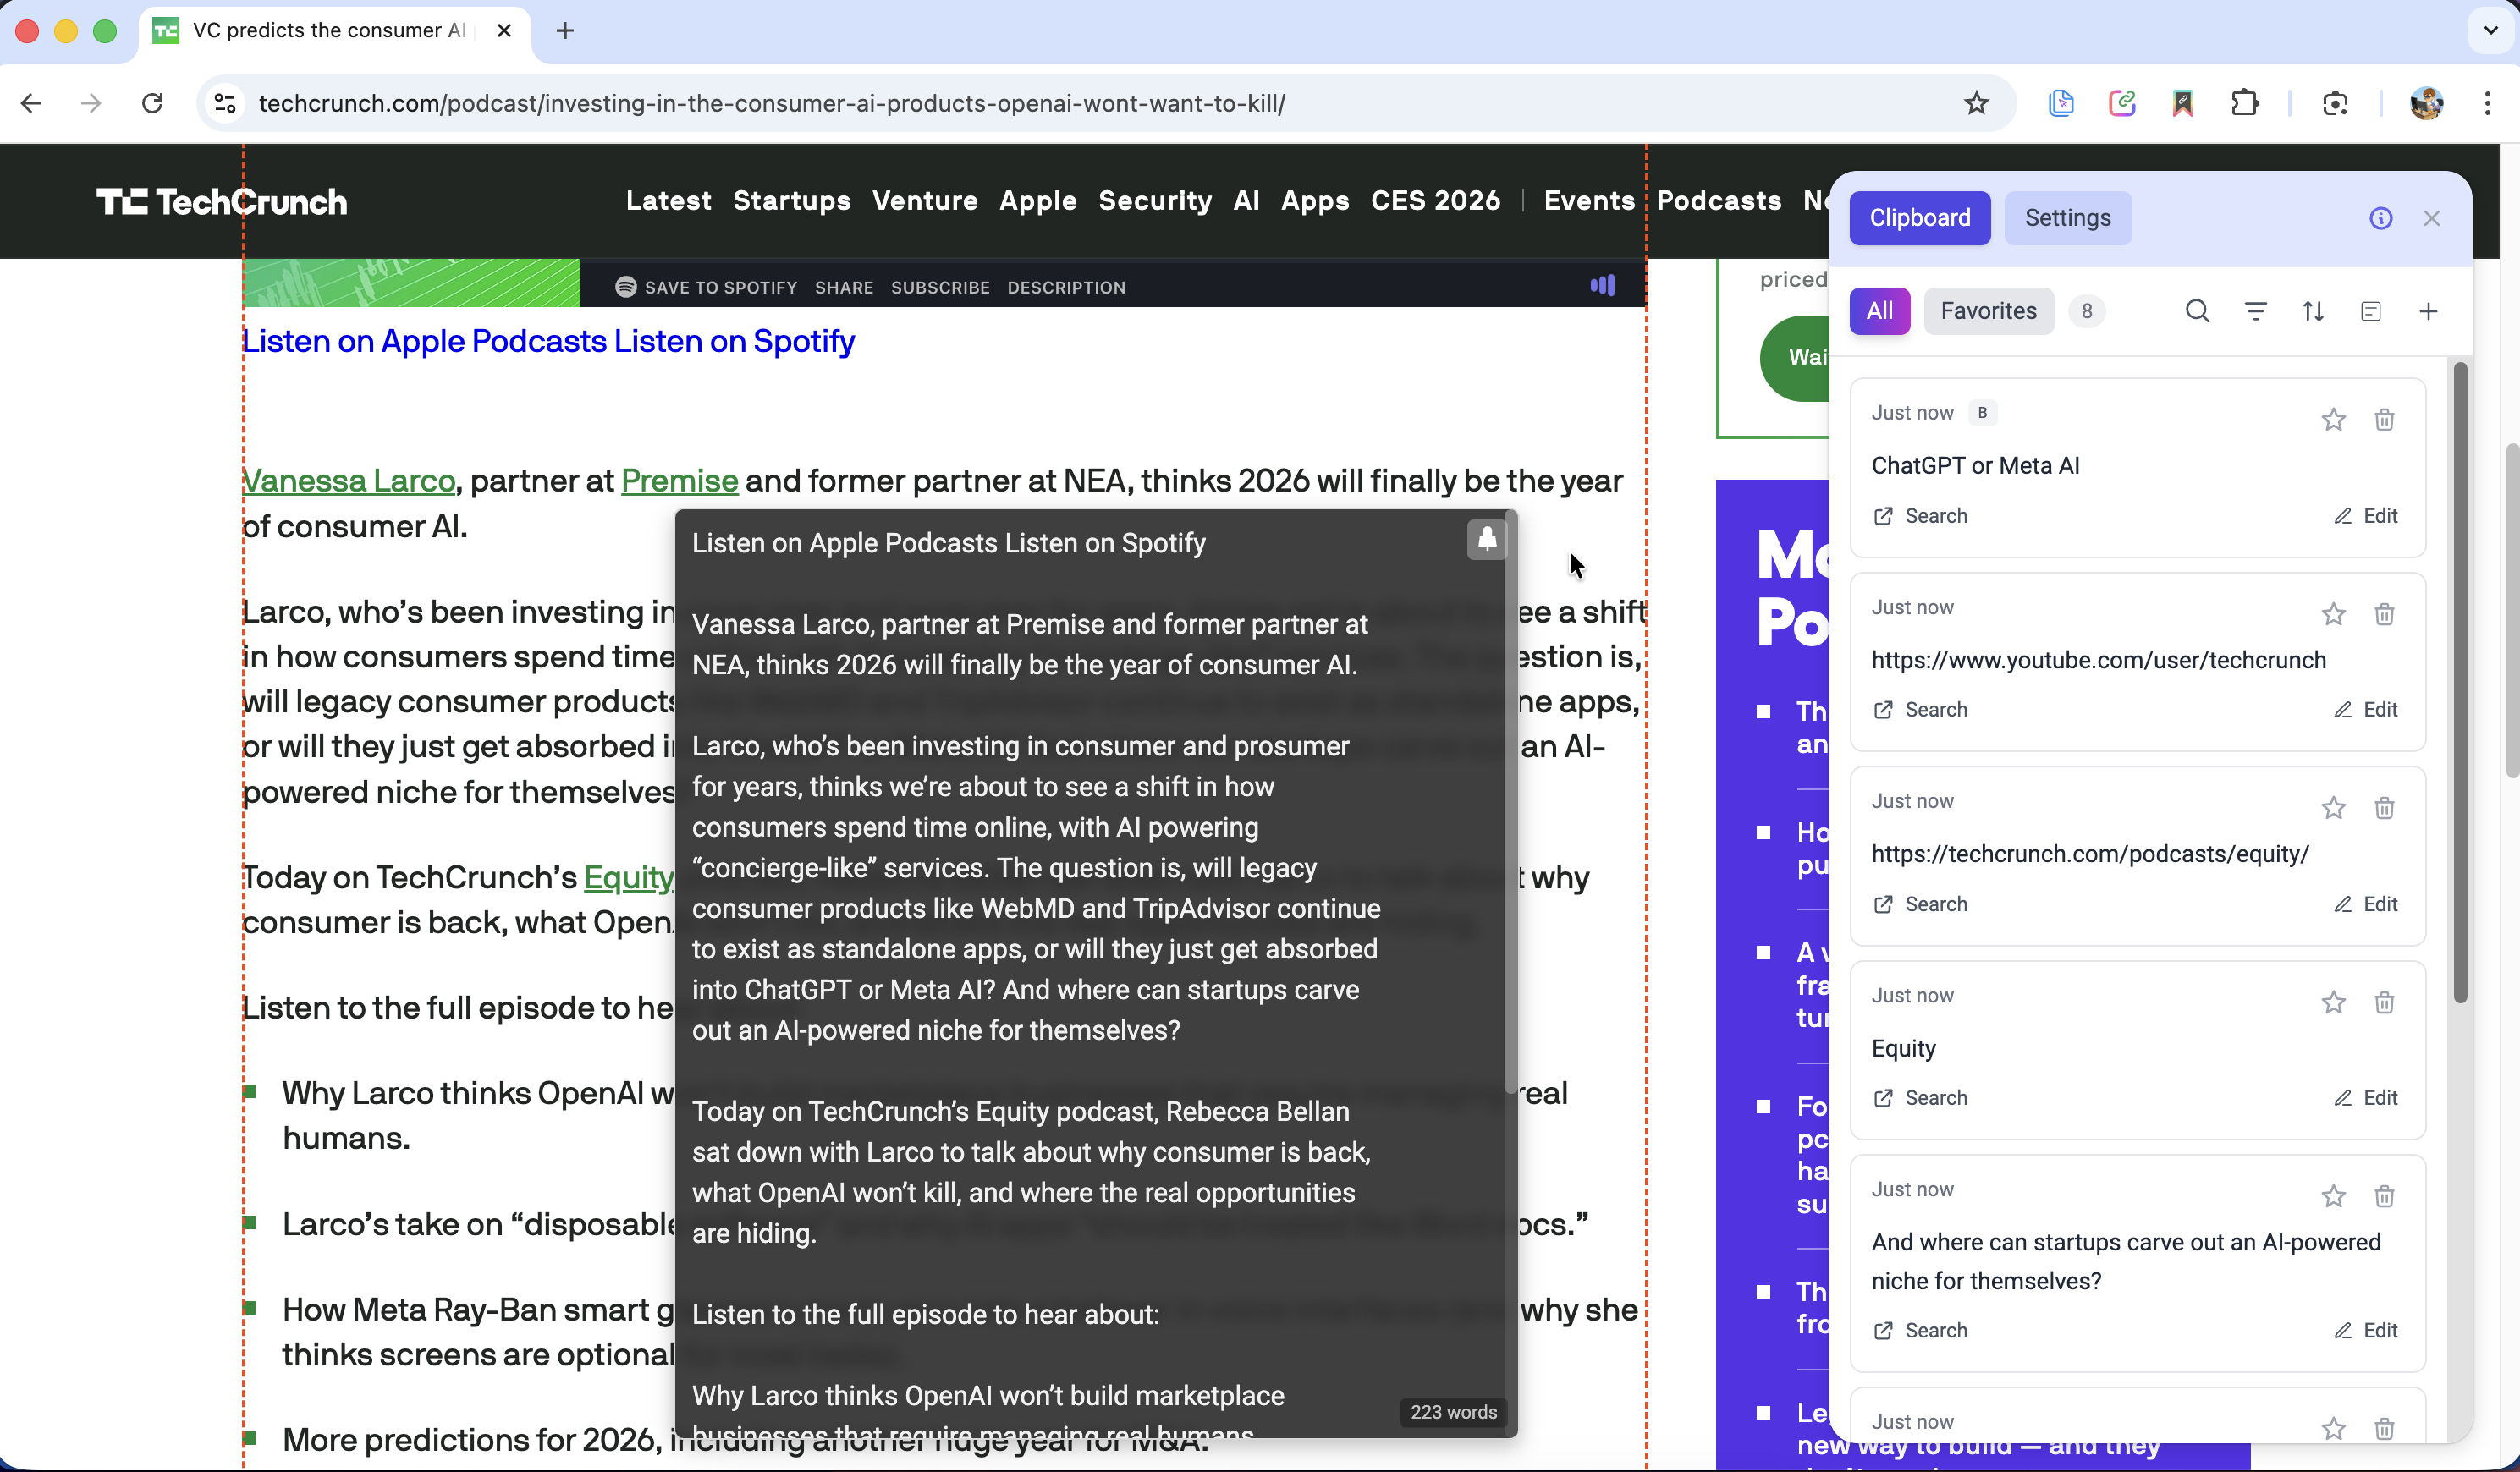Open the Extensions puzzle-piece menu
The width and height of the screenshot is (2520, 1472).
tap(2245, 103)
